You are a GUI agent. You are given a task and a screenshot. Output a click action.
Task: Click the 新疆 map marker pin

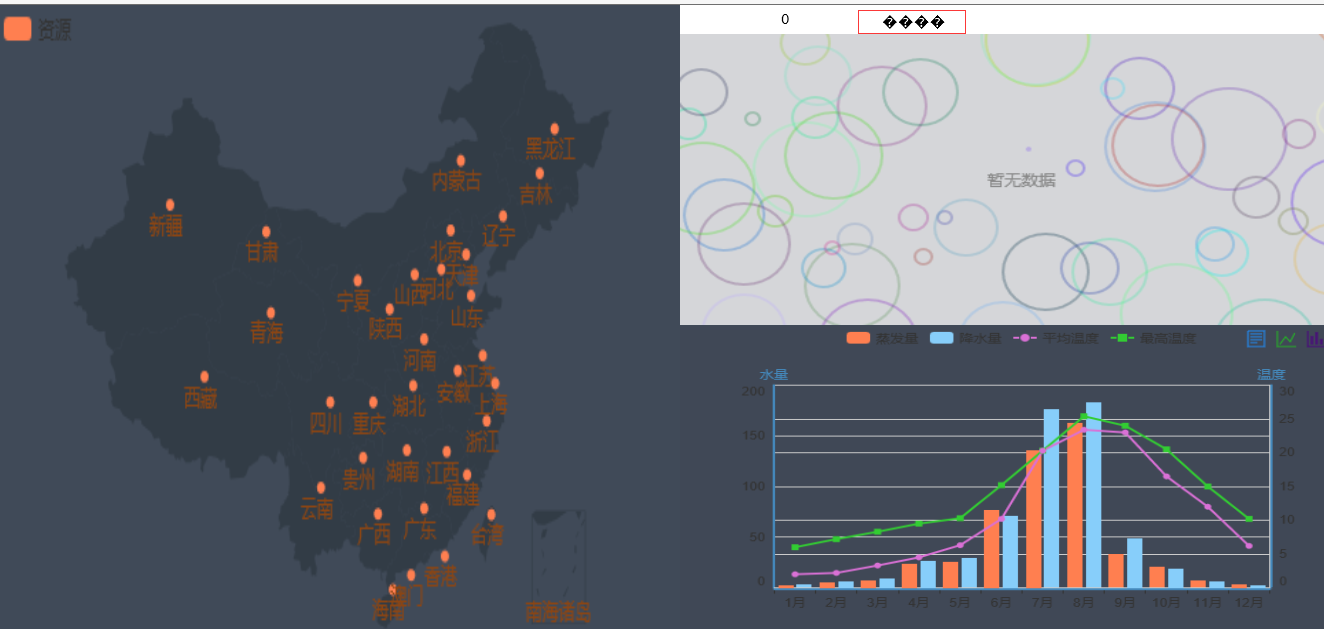coord(170,205)
